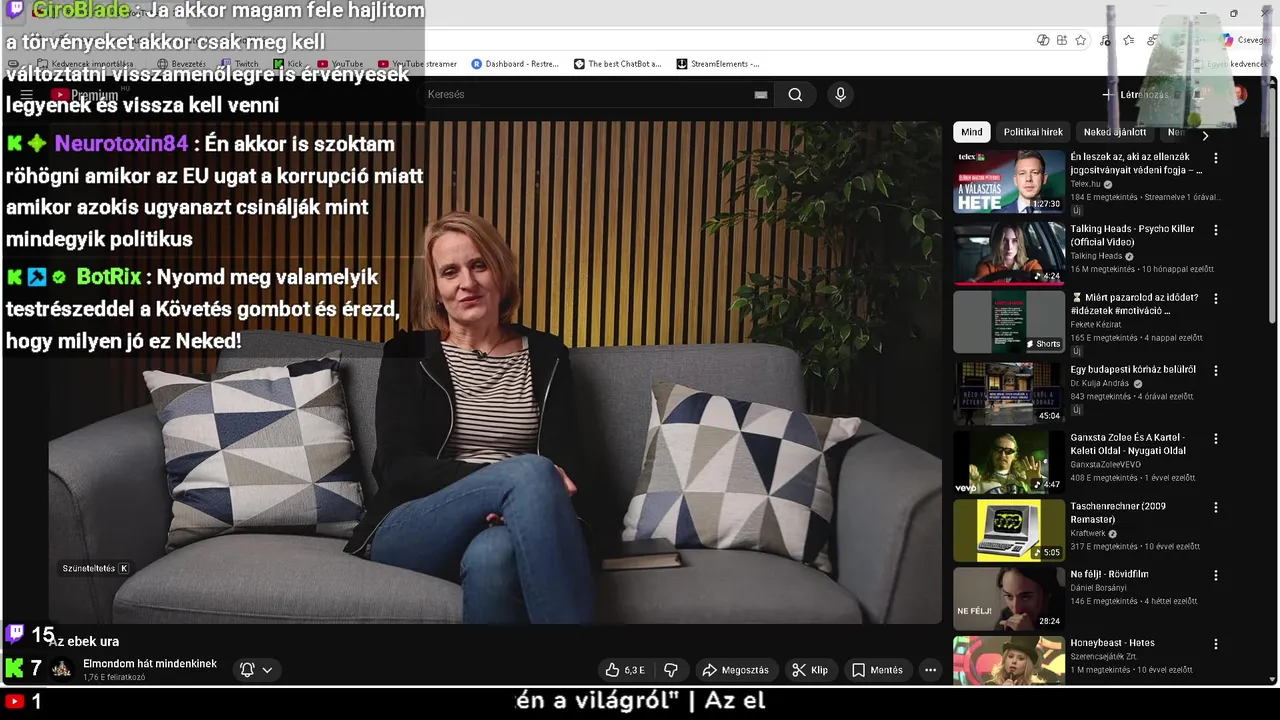The height and width of the screenshot is (720, 1280).
Task: Open Kraftwerk channel name
Action: (1087, 533)
